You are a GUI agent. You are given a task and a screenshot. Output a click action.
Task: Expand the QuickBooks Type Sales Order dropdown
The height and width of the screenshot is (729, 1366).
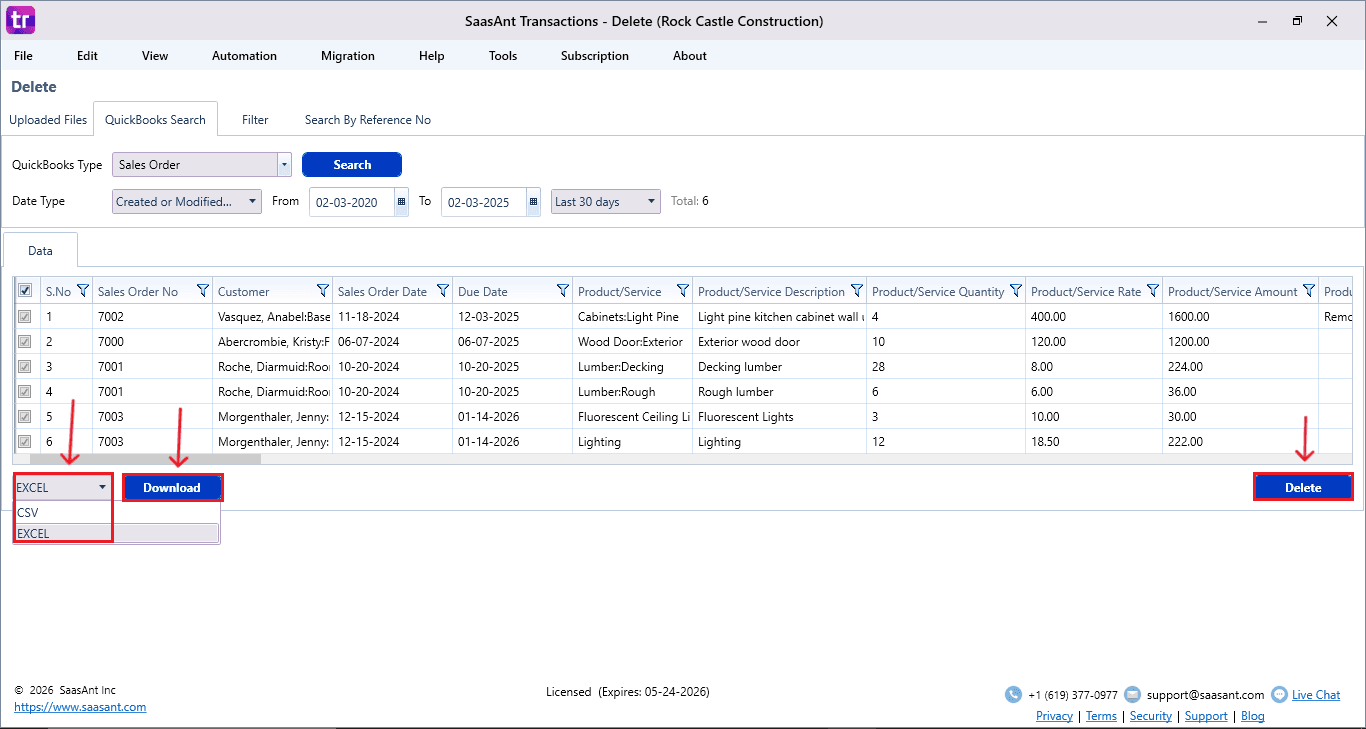(x=284, y=165)
